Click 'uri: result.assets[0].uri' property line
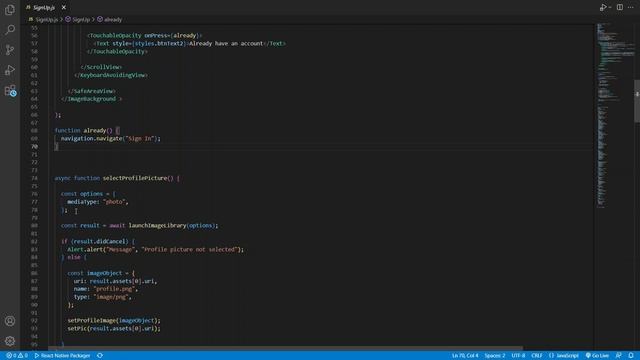640x360 pixels. 115,281
